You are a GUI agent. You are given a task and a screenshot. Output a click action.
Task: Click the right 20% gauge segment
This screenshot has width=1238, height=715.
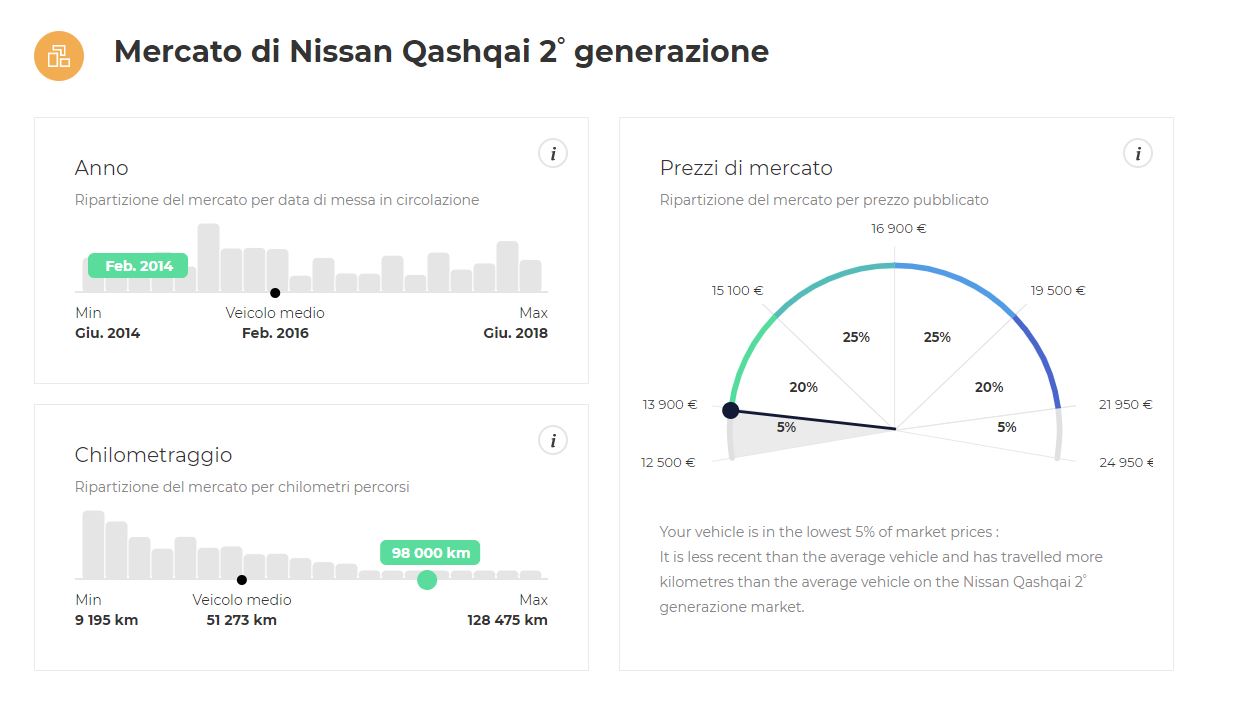tap(989, 387)
